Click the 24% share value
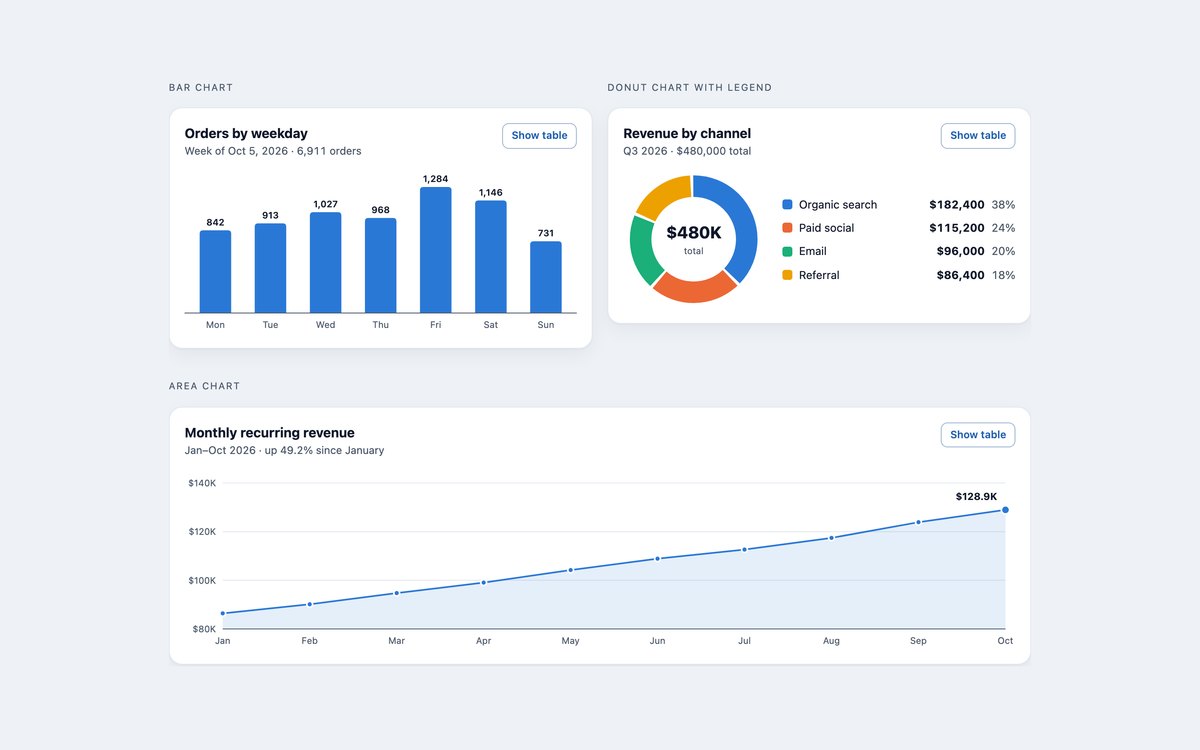Image resolution: width=1200 pixels, height=750 pixels. pos(1003,228)
